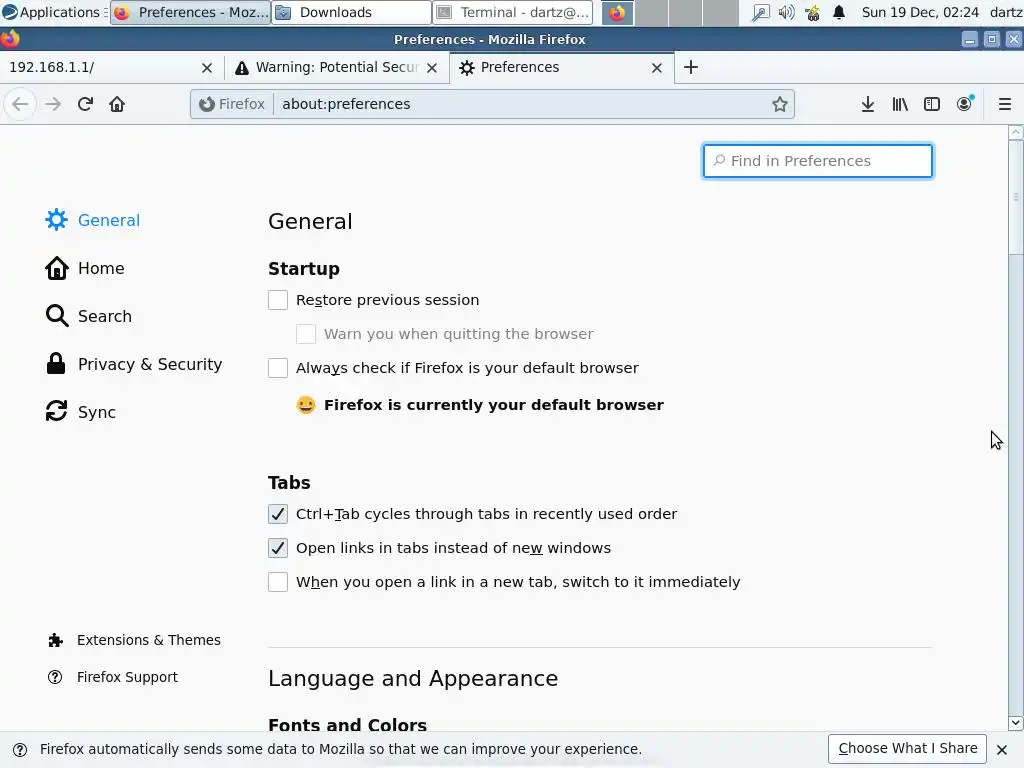Screen dimensions: 1024x768
Task: Switch to the Downloads window in taskbar
Action: tap(351, 12)
